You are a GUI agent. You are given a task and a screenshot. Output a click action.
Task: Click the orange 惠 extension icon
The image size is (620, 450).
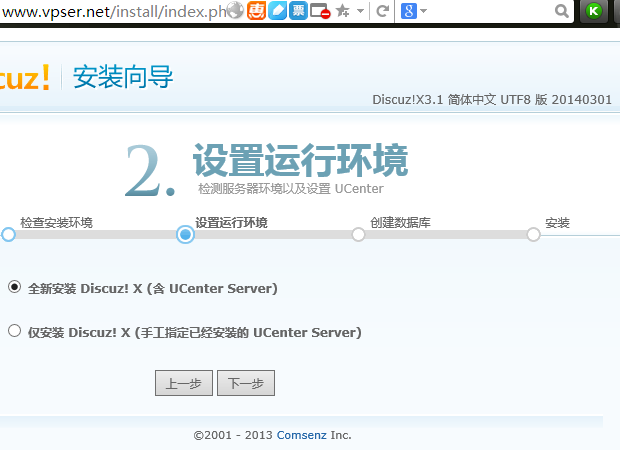[257, 11]
